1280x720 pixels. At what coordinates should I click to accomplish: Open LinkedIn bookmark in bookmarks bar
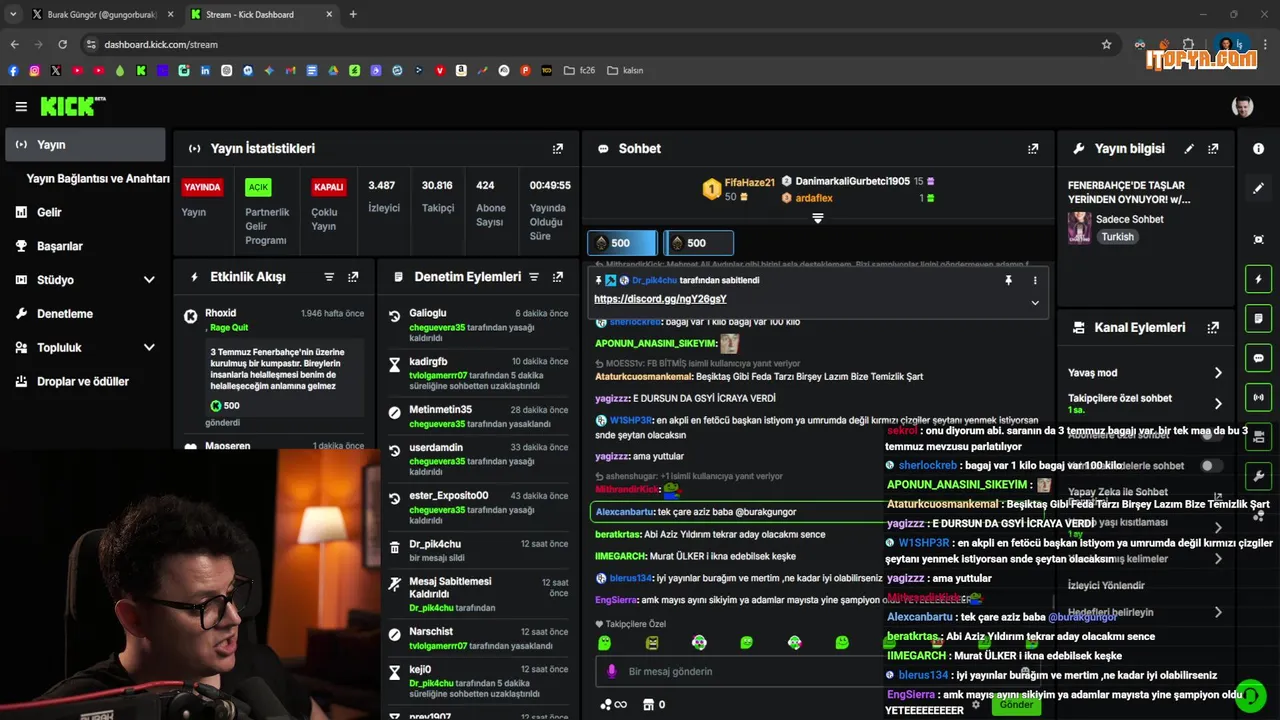tap(205, 71)
